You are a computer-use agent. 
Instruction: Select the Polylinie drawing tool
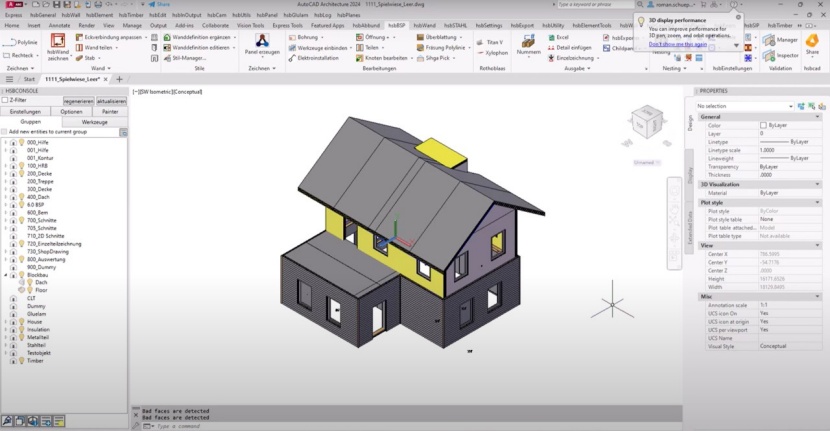pyautogui.click(x=22, y=43)
